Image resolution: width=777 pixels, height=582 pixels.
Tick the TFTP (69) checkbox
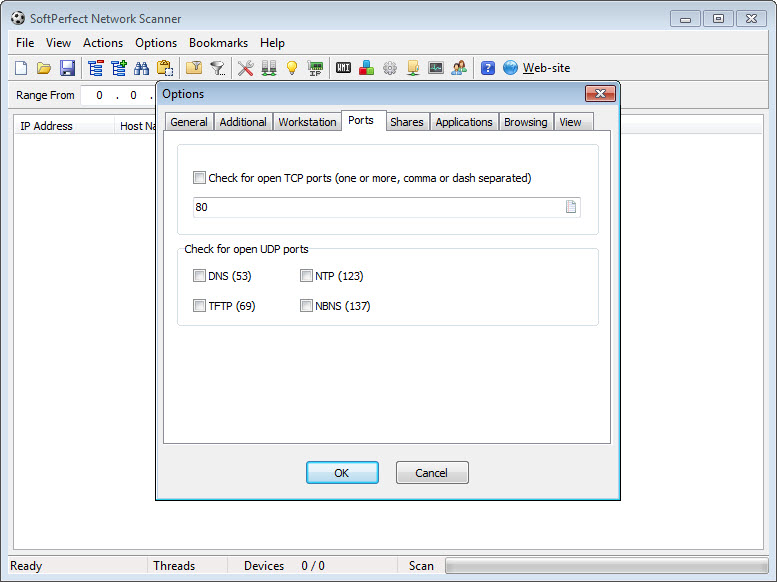(x=199, y=305)
